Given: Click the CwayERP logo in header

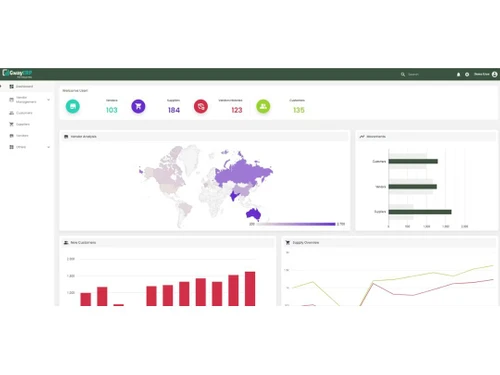Looking at the screenshot, I should tap(17, 73).
